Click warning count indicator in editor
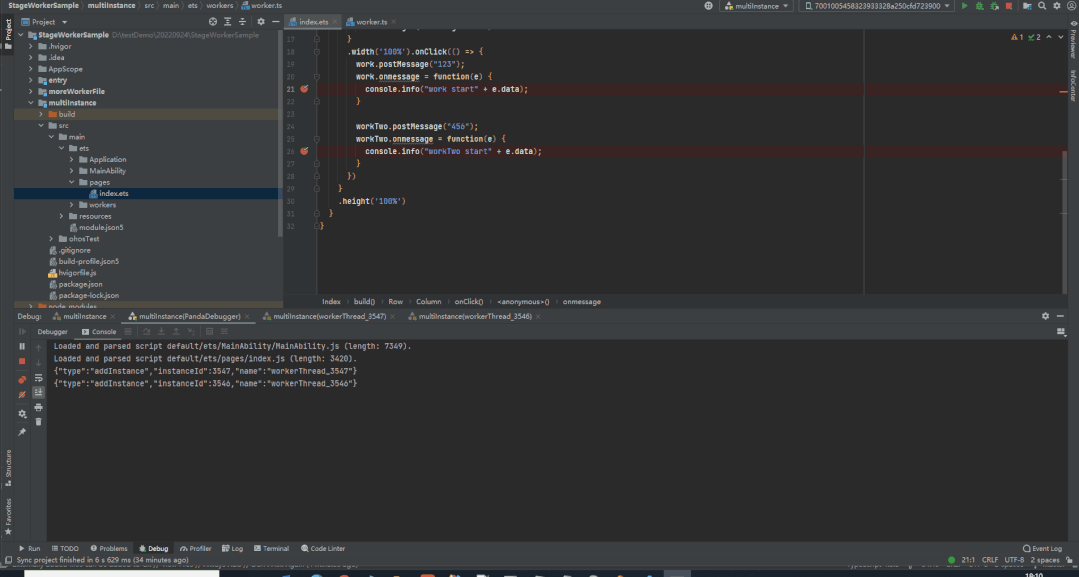 (x=1017, y=37)
